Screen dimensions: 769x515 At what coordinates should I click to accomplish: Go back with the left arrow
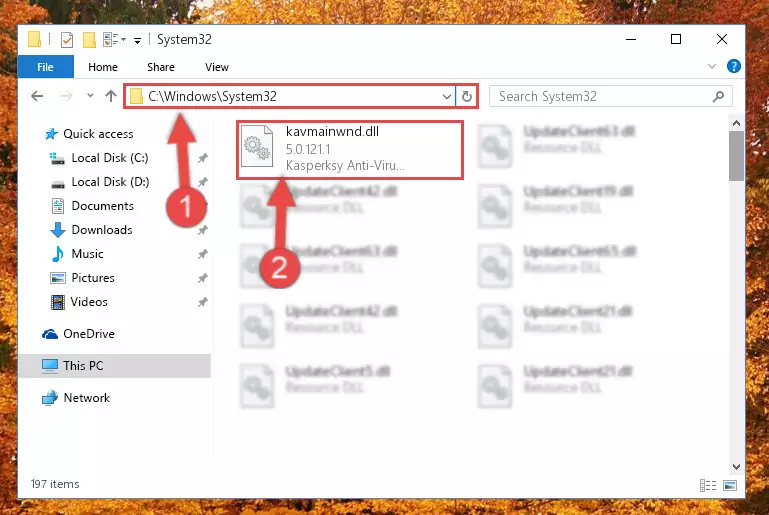point(37,96)
